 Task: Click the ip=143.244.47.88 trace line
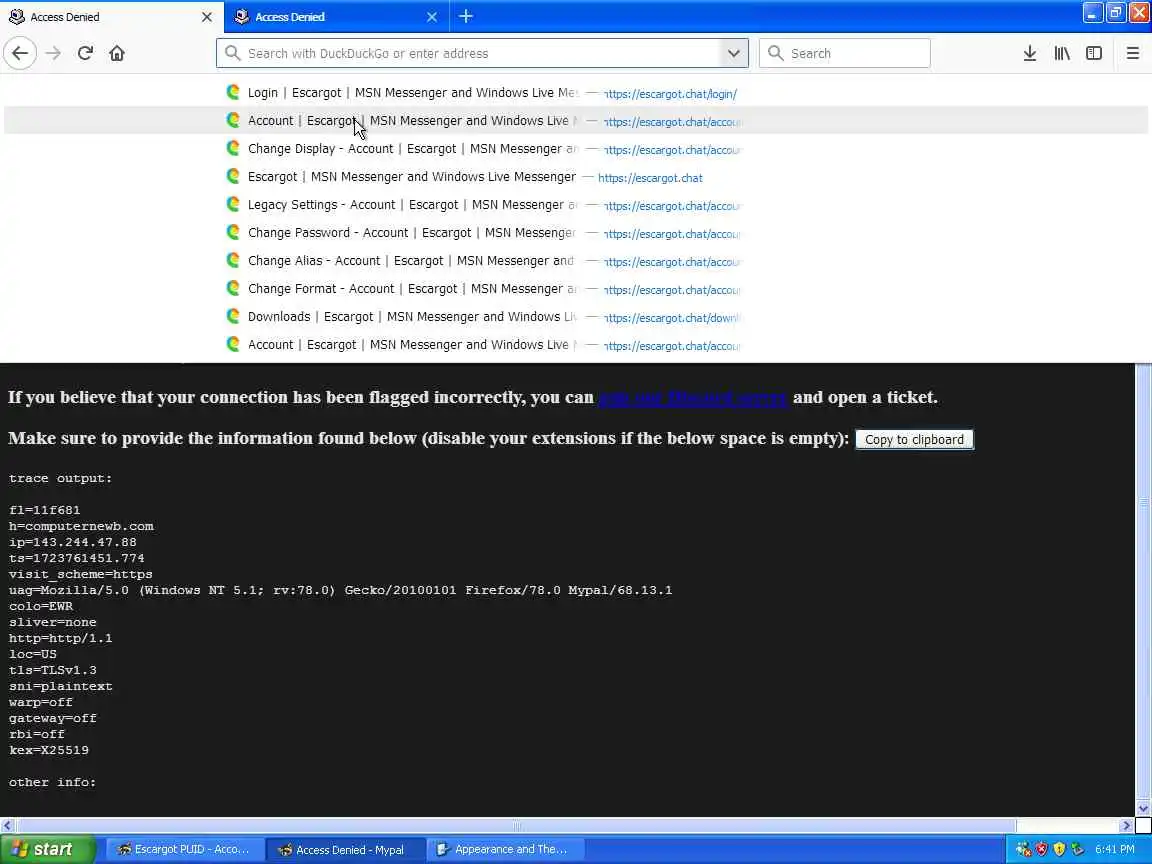(x=73, y=542)
